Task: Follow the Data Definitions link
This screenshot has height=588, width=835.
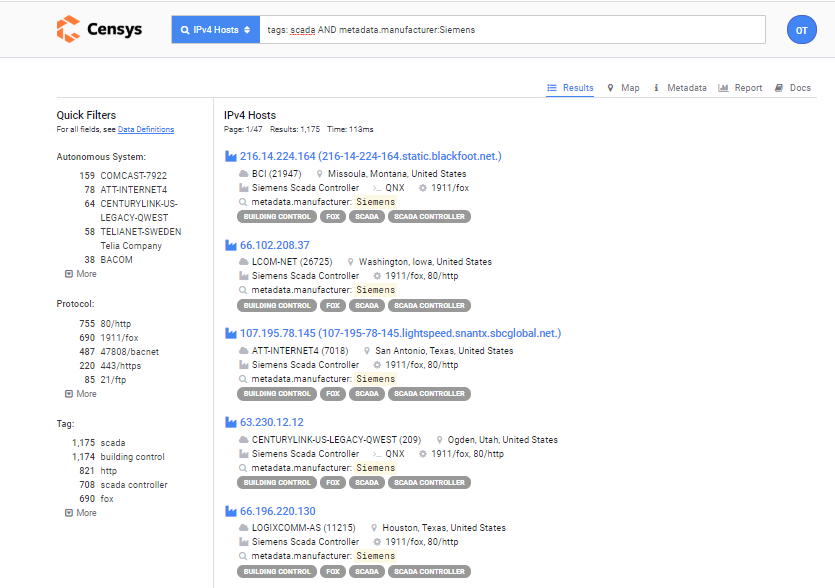Action: coord(146,129)
